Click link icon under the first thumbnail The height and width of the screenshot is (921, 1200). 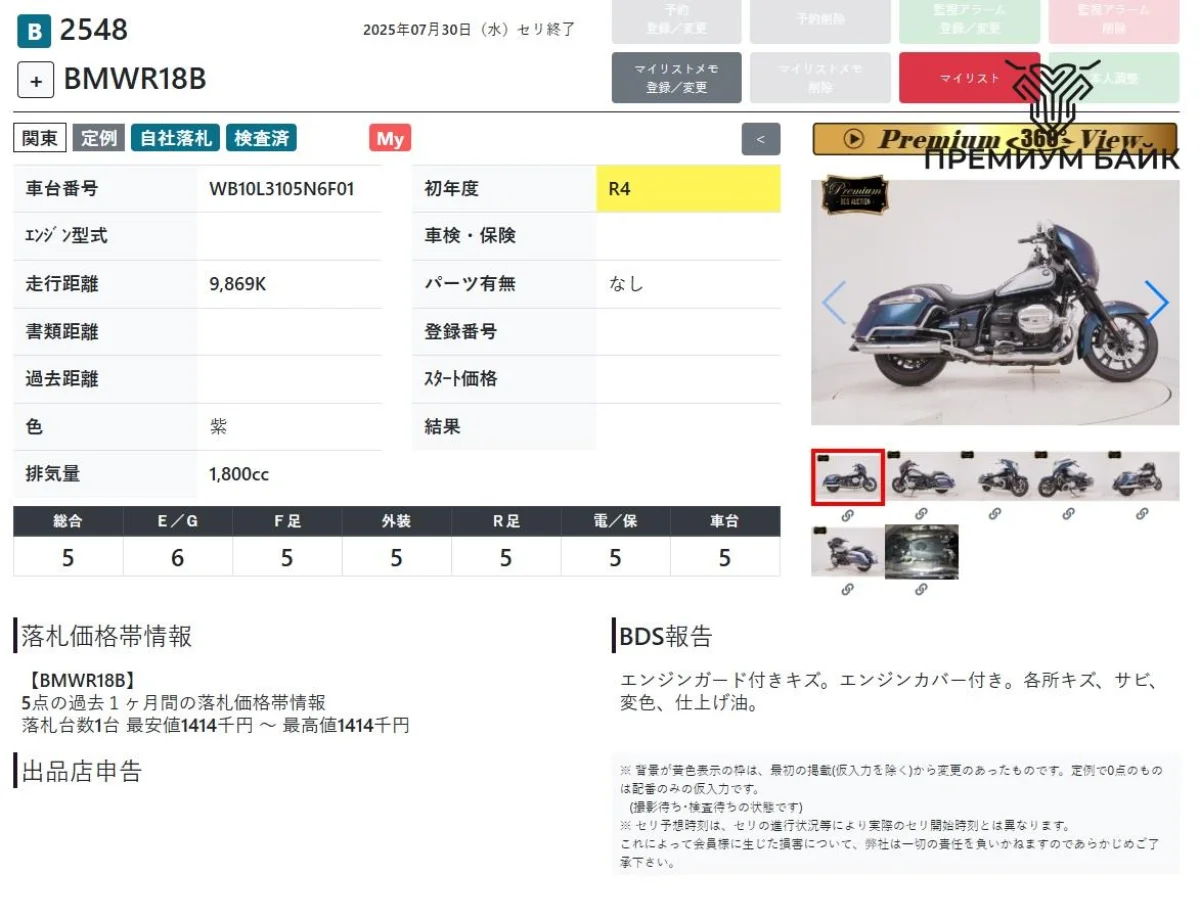847,515
